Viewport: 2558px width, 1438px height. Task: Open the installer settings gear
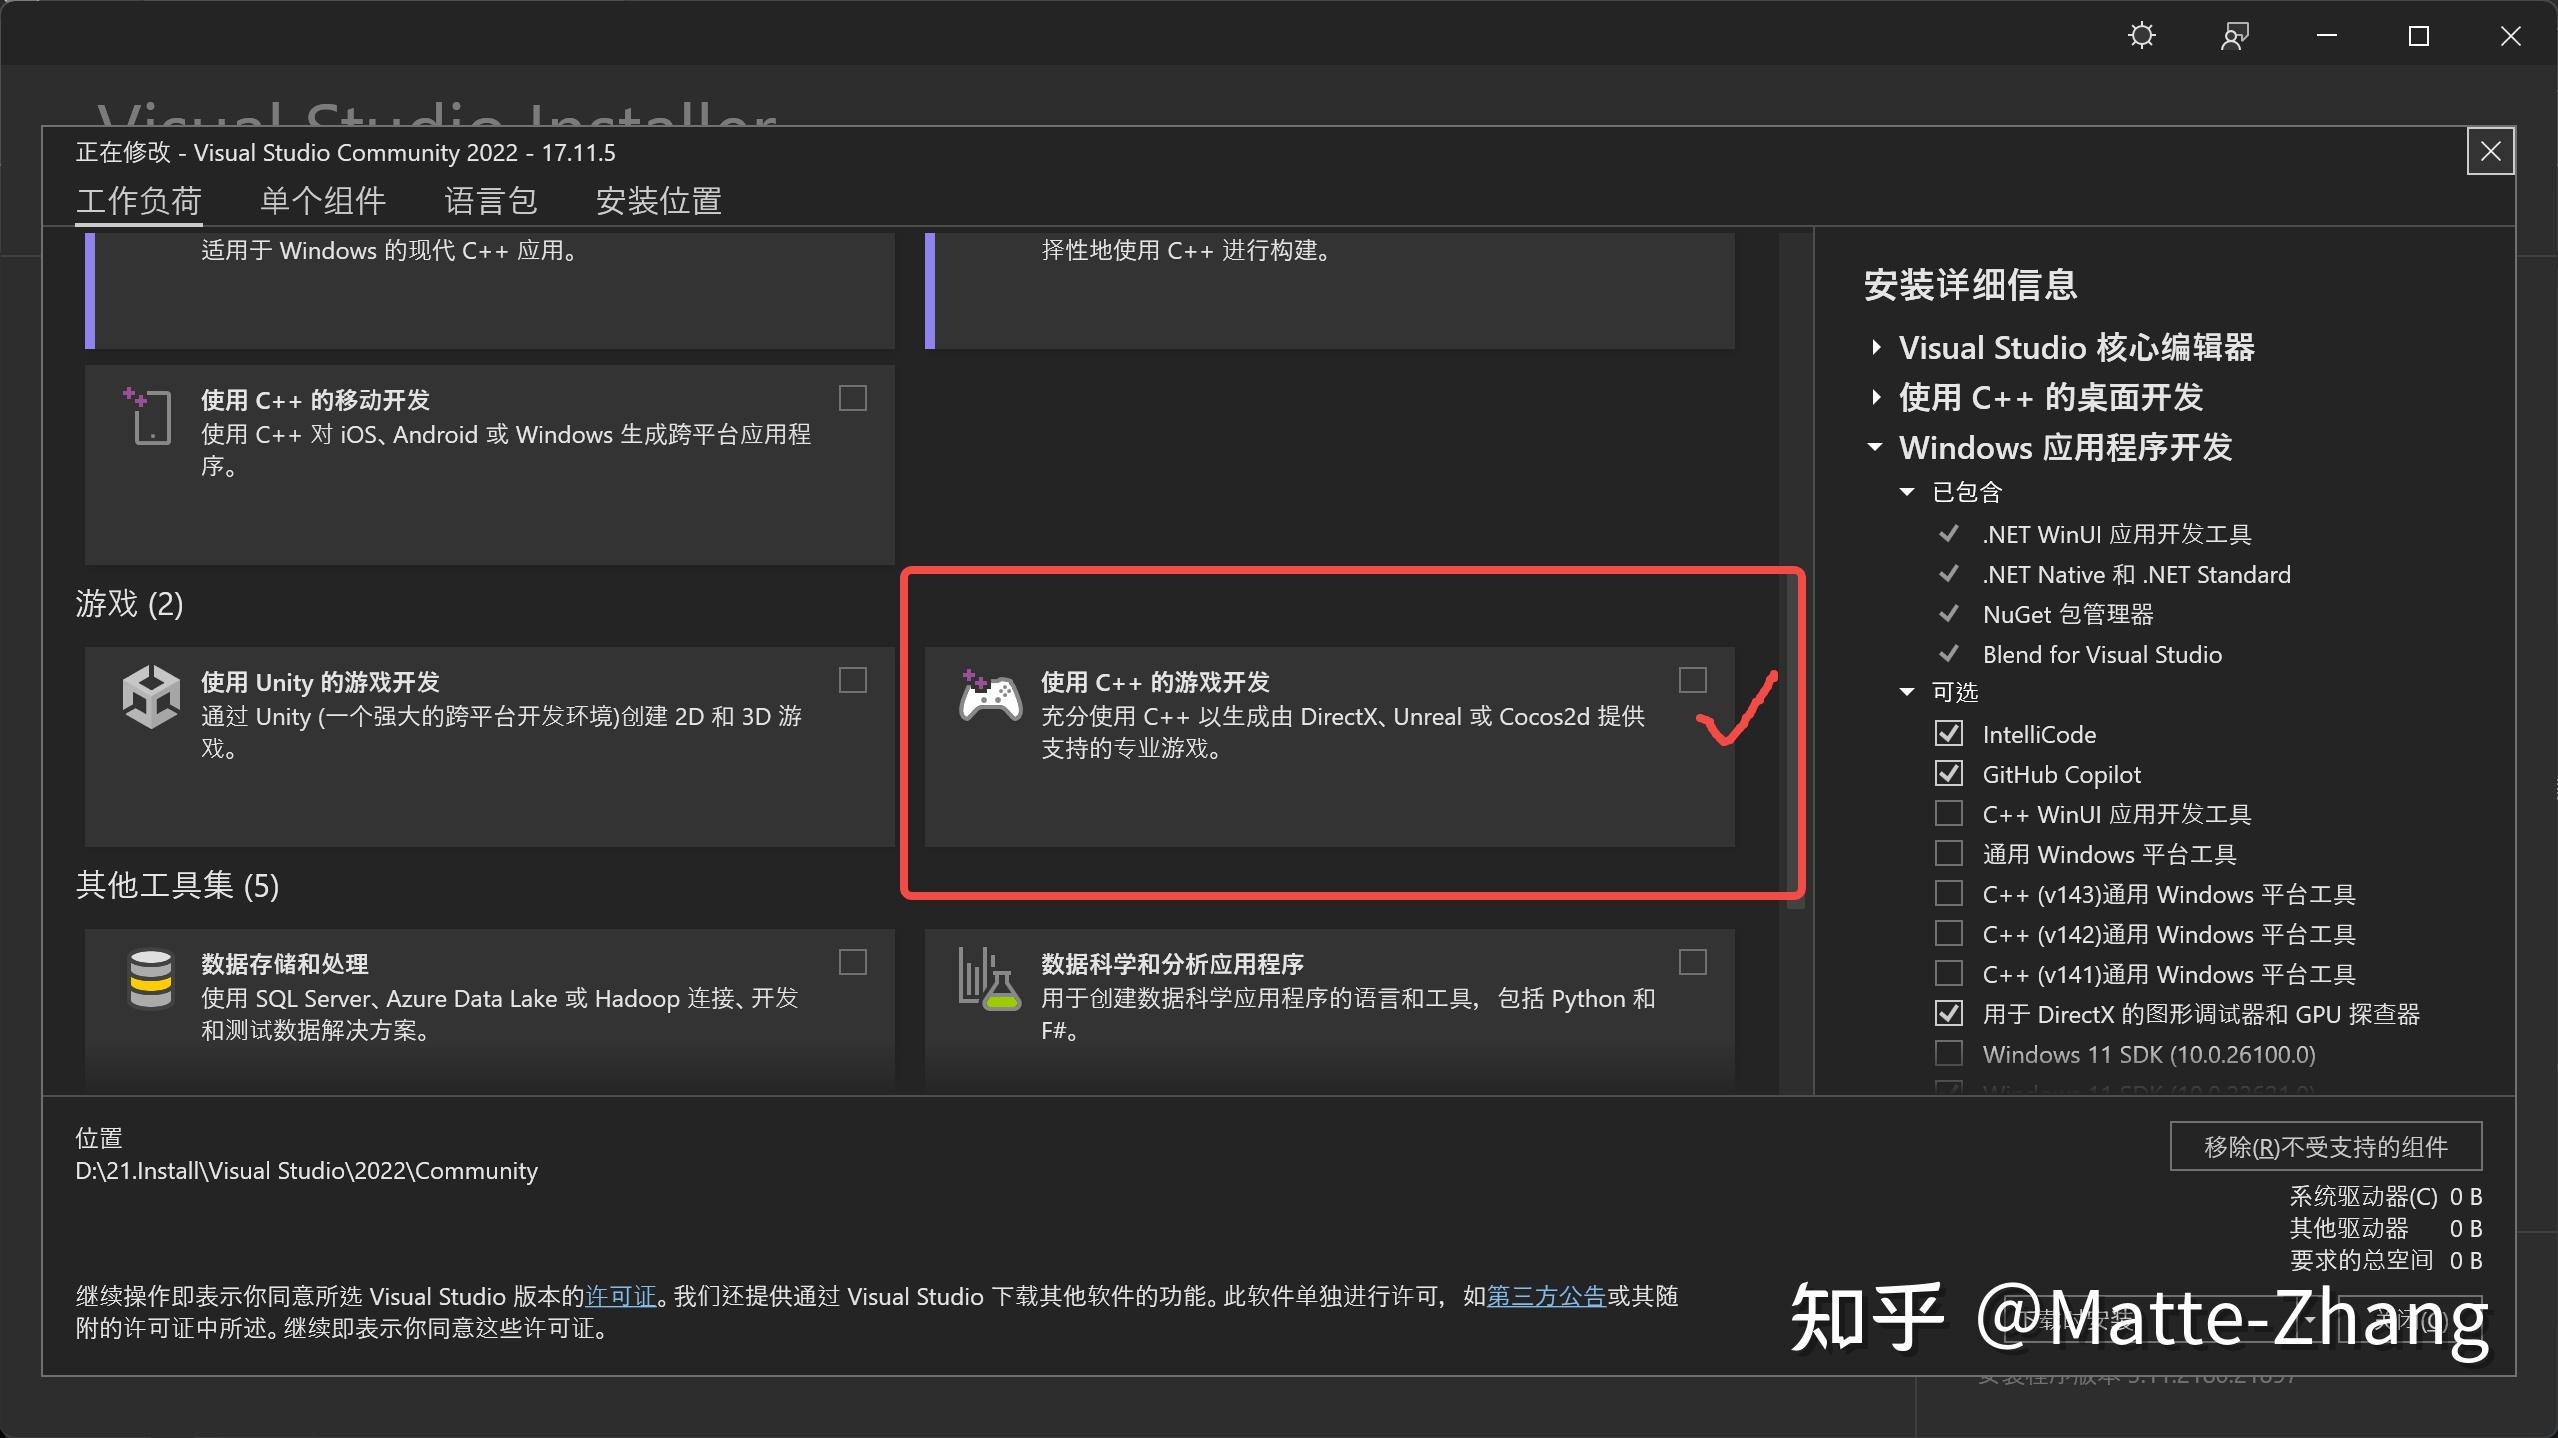pyautogui.click(x=2140, y=35)
